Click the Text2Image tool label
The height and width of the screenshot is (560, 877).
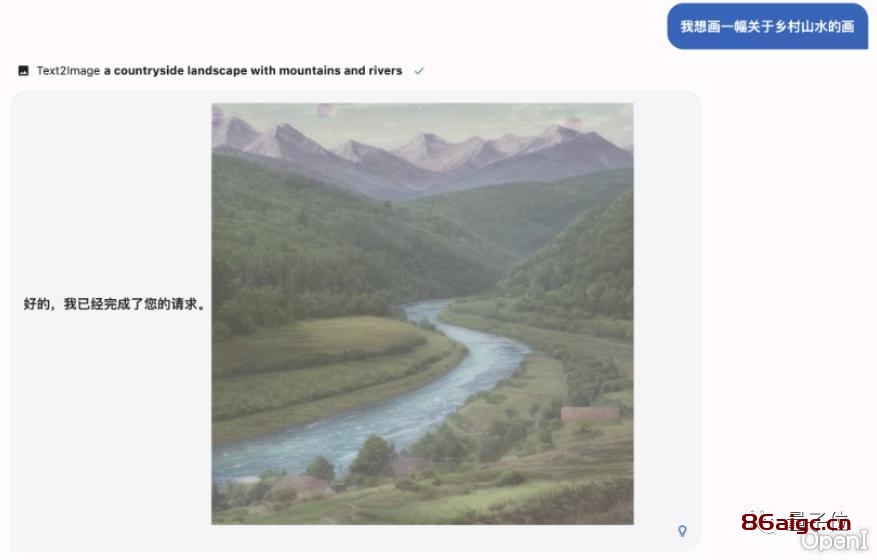[x=68, y=70]
